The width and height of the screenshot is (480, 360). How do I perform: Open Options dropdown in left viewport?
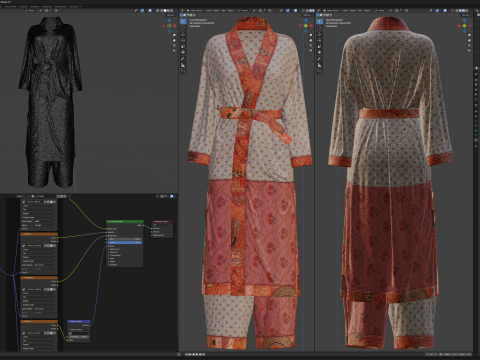point(170,15)
